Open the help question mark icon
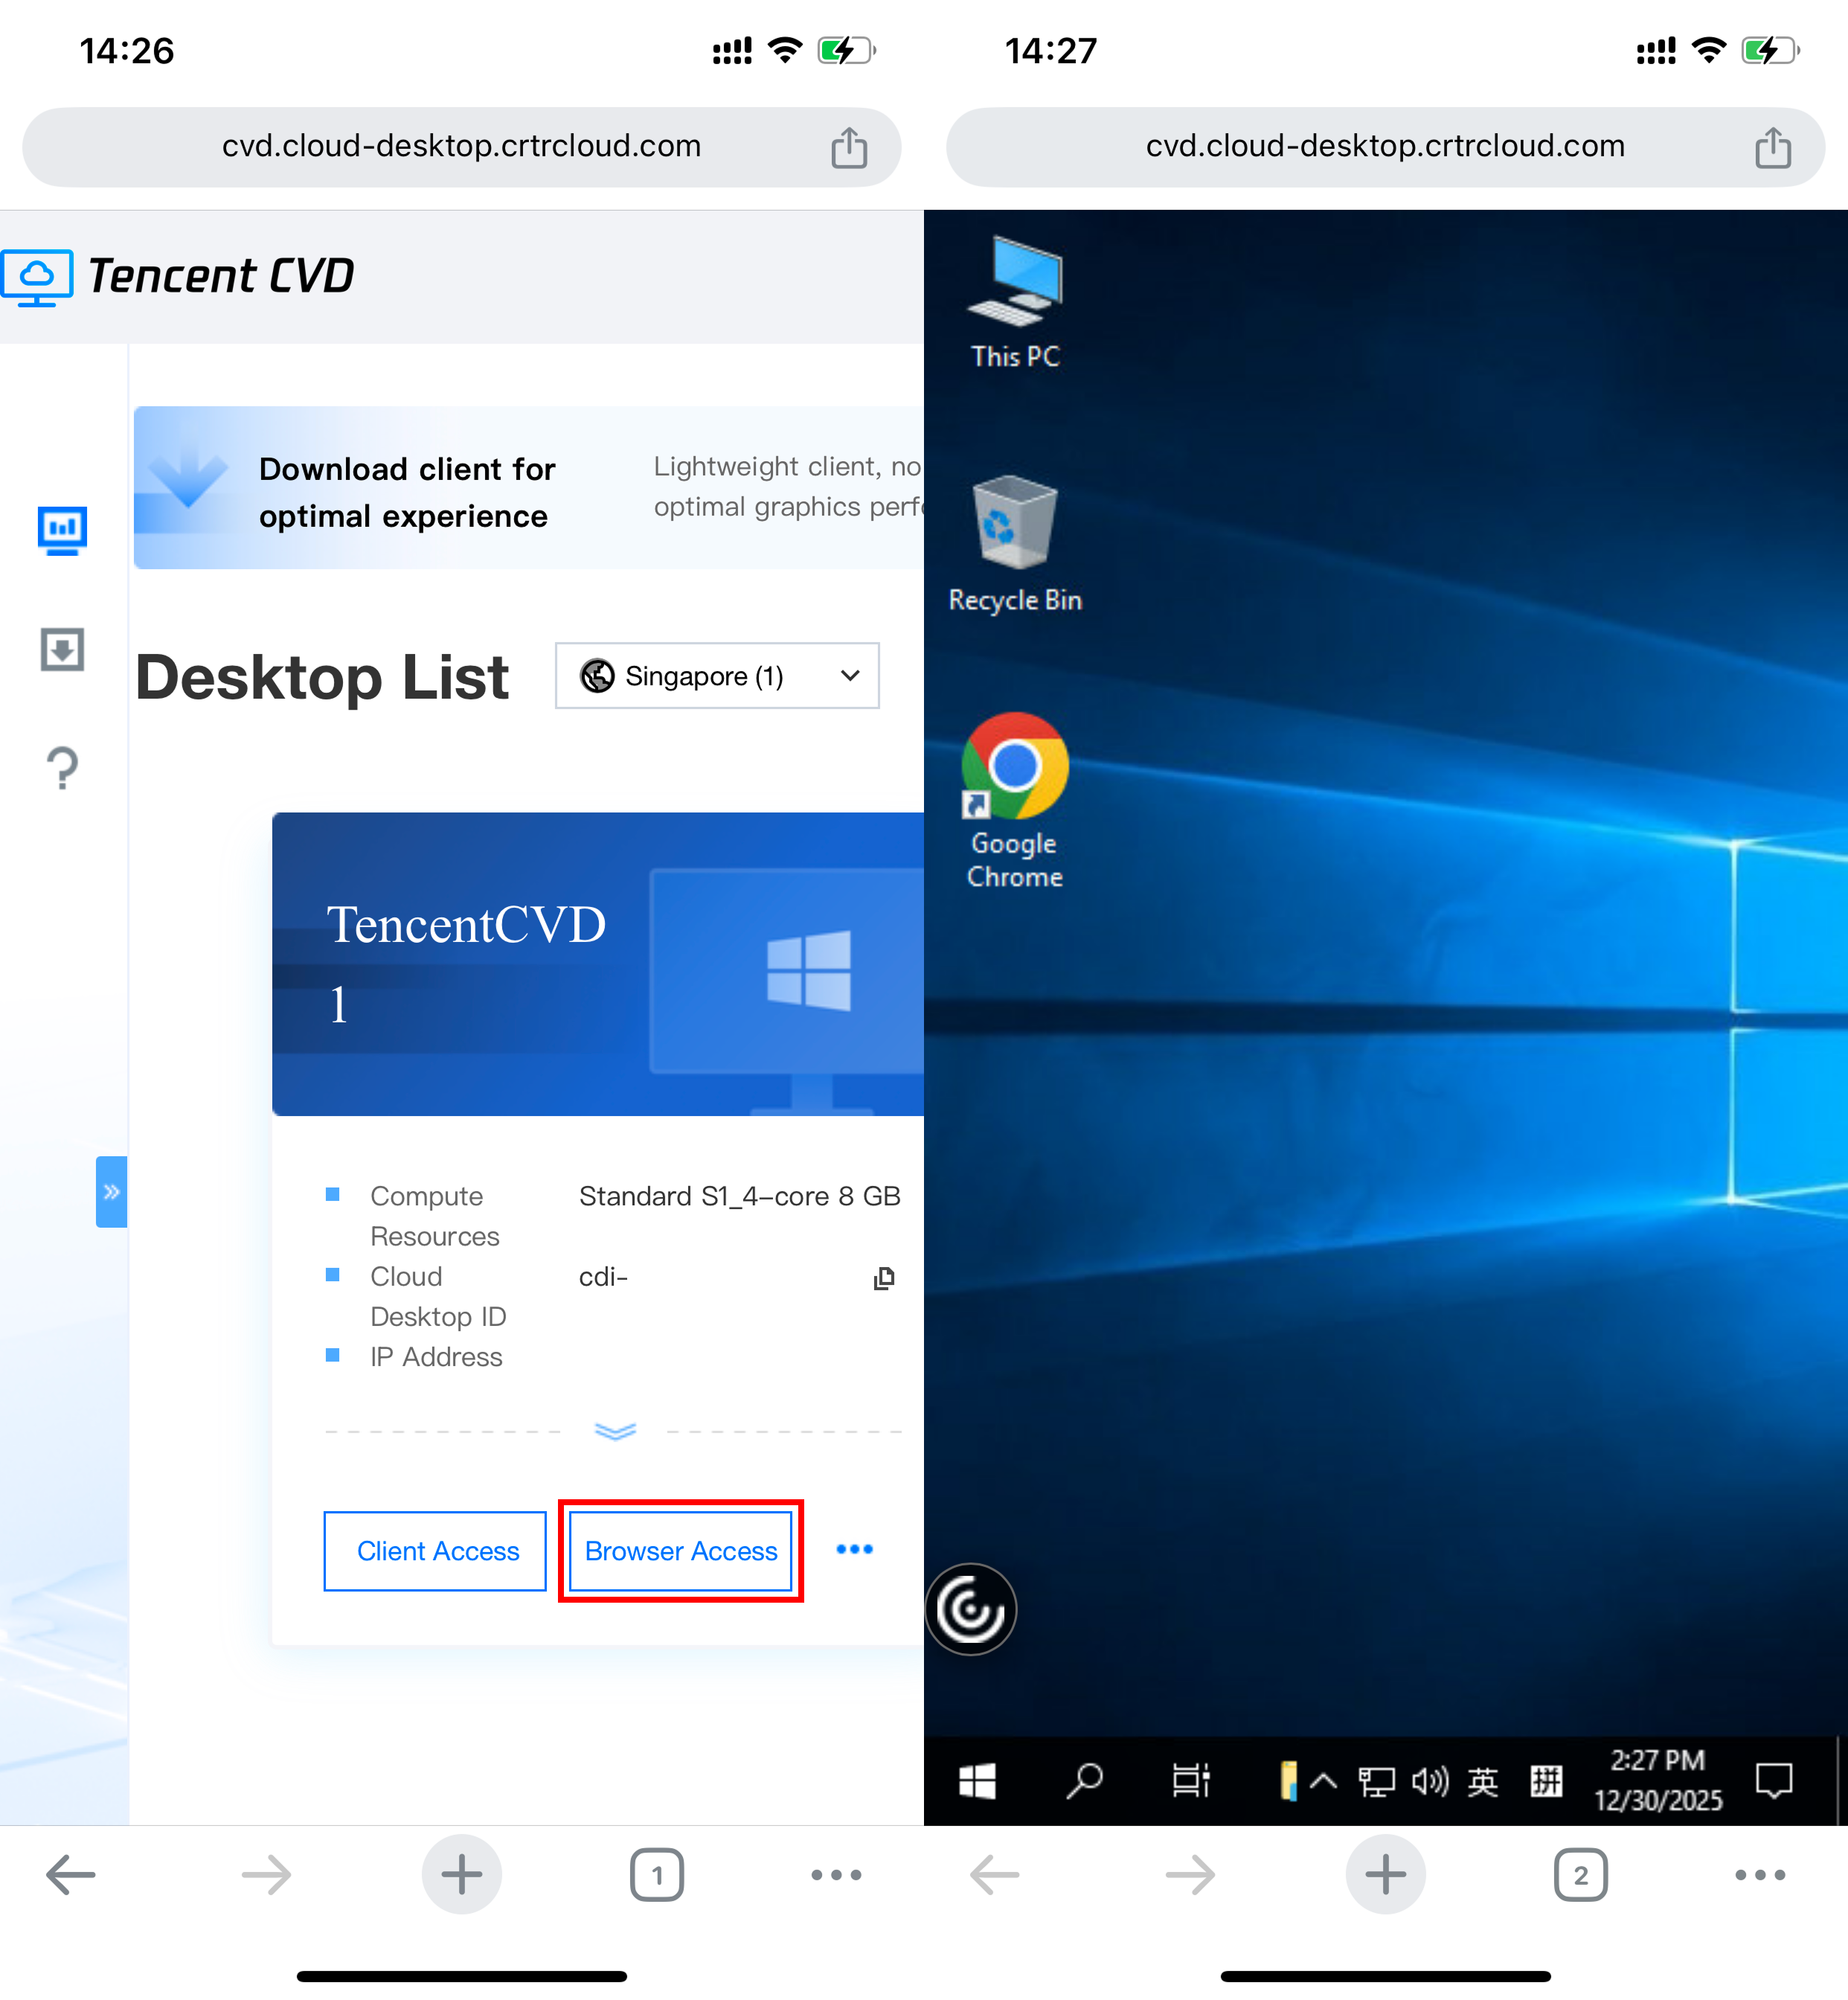Image resolution: width=1848 pixels, height=2000 pixels. tap(62, 768)
